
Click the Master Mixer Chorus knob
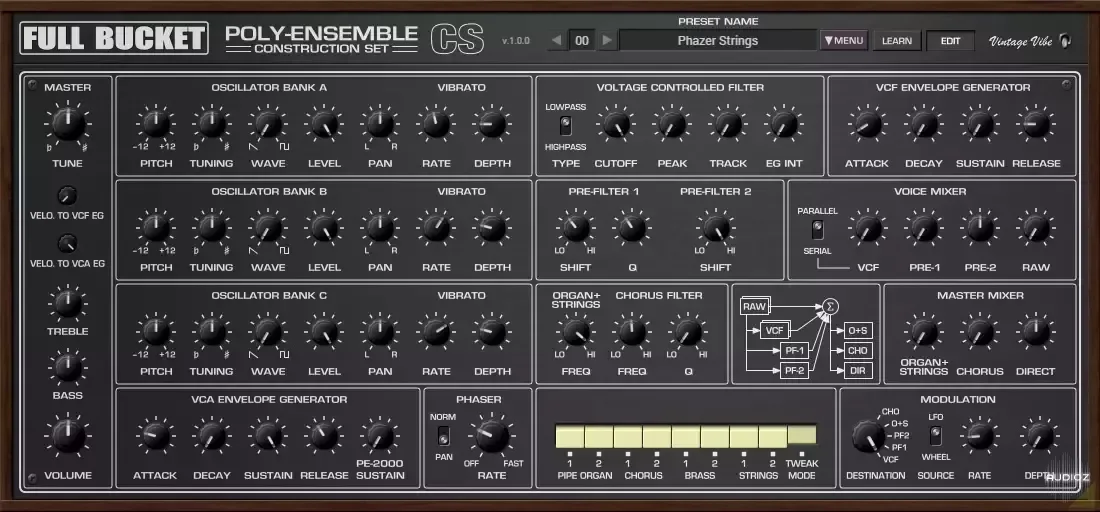pos(979,332)
